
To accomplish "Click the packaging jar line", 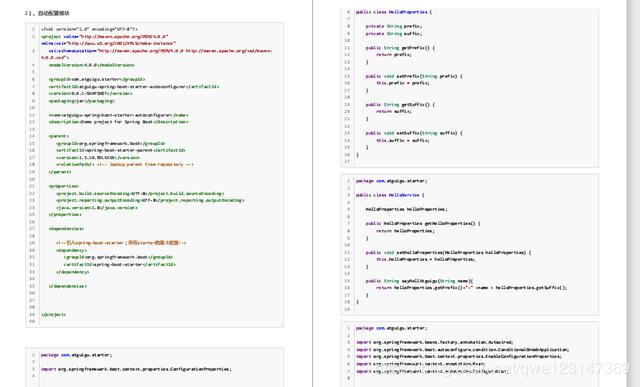I will coord(82,101).
